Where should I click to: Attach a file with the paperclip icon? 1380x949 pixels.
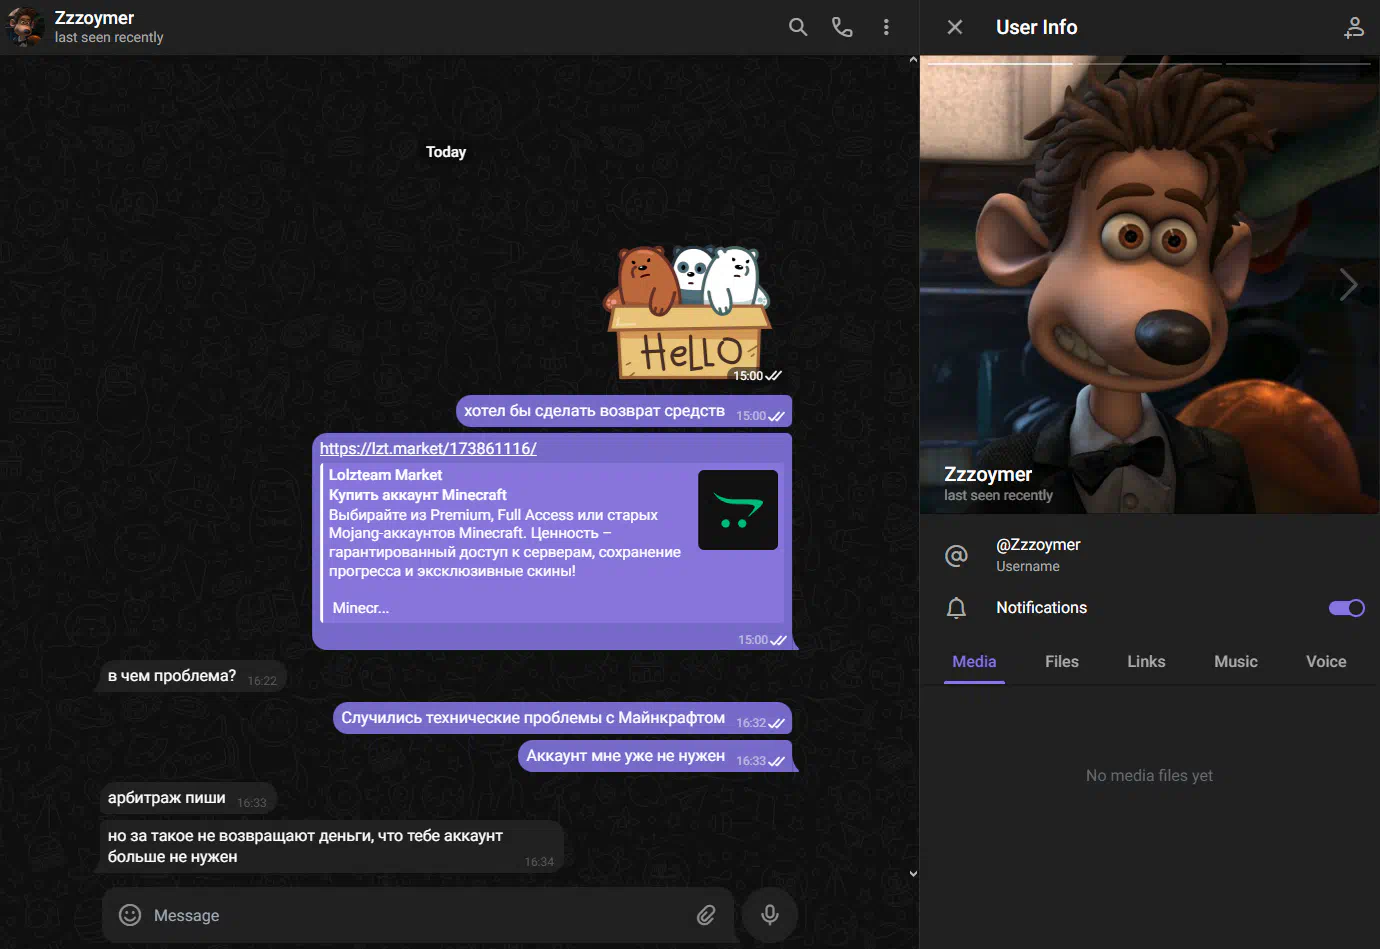[x=706, y=915]
